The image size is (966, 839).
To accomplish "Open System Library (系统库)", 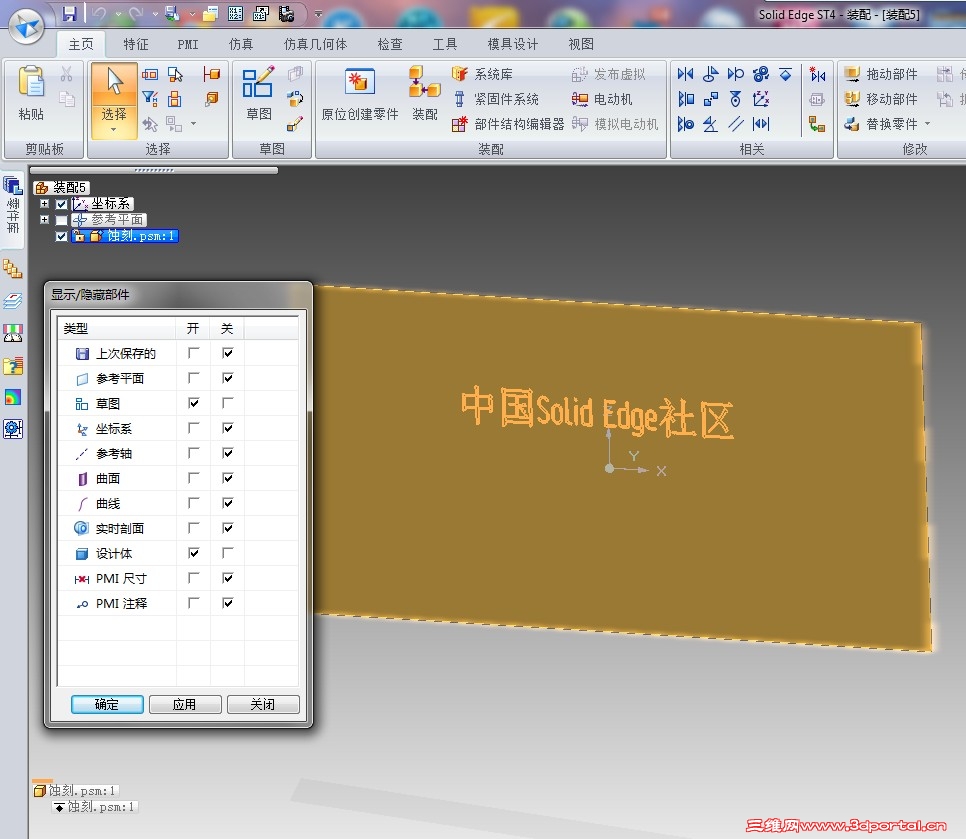I will point(482,75).
